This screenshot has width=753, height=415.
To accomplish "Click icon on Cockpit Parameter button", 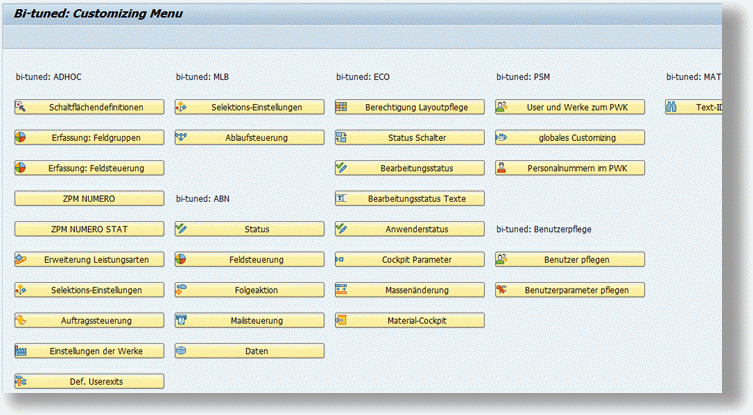I will tap(340, 259).
